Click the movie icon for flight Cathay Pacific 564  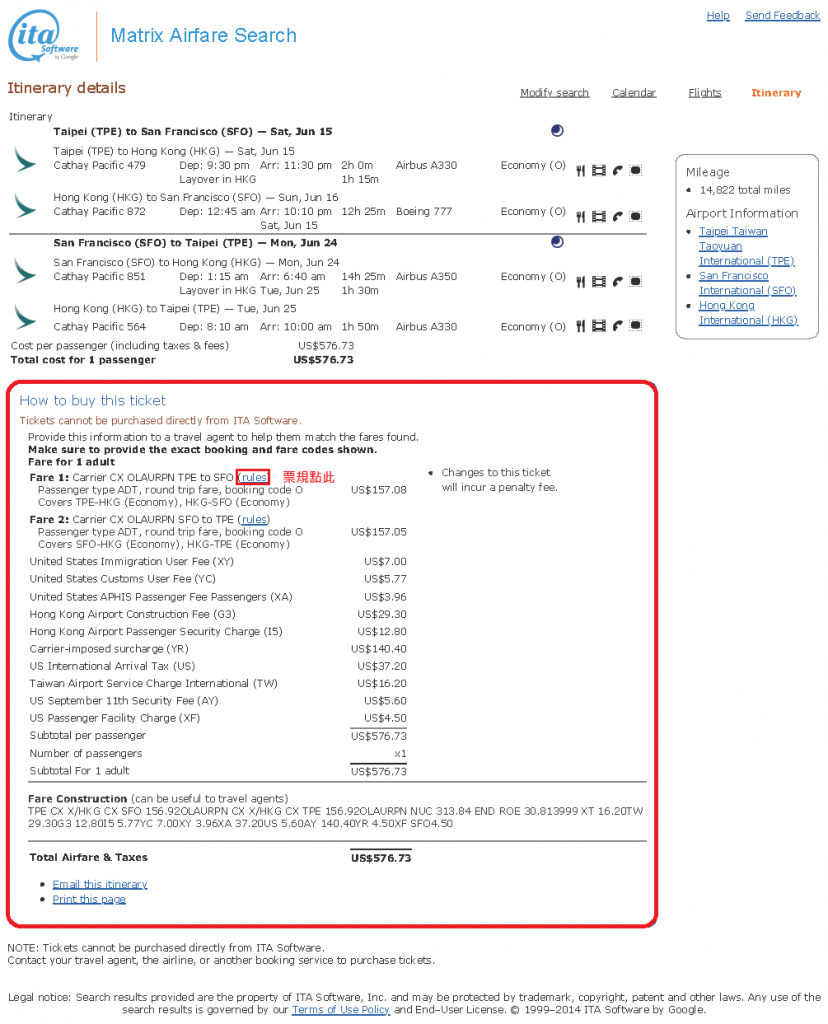pos(599,325)
